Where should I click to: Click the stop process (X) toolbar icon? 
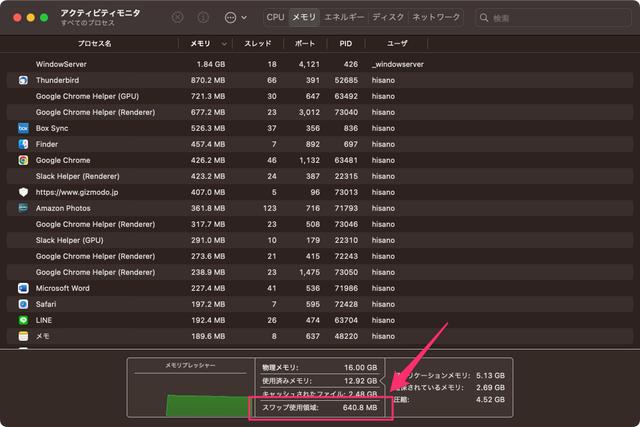tap(178, 18)
